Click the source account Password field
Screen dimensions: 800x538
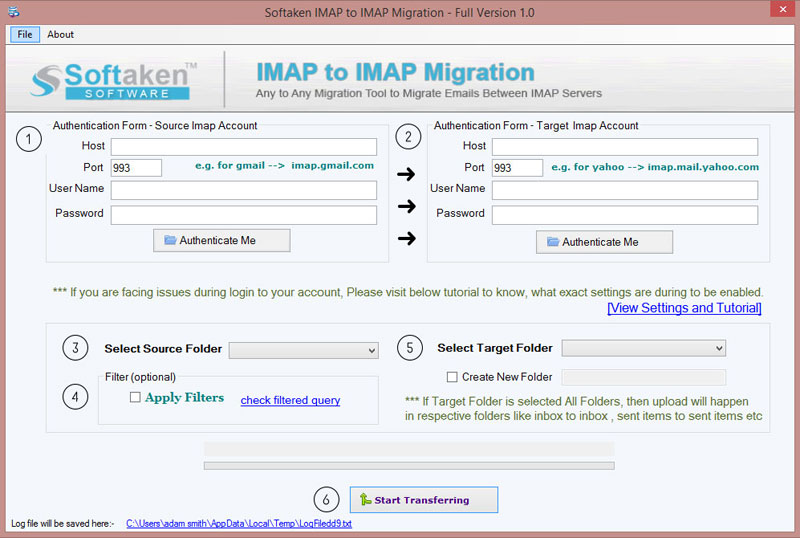pos(244,215)
